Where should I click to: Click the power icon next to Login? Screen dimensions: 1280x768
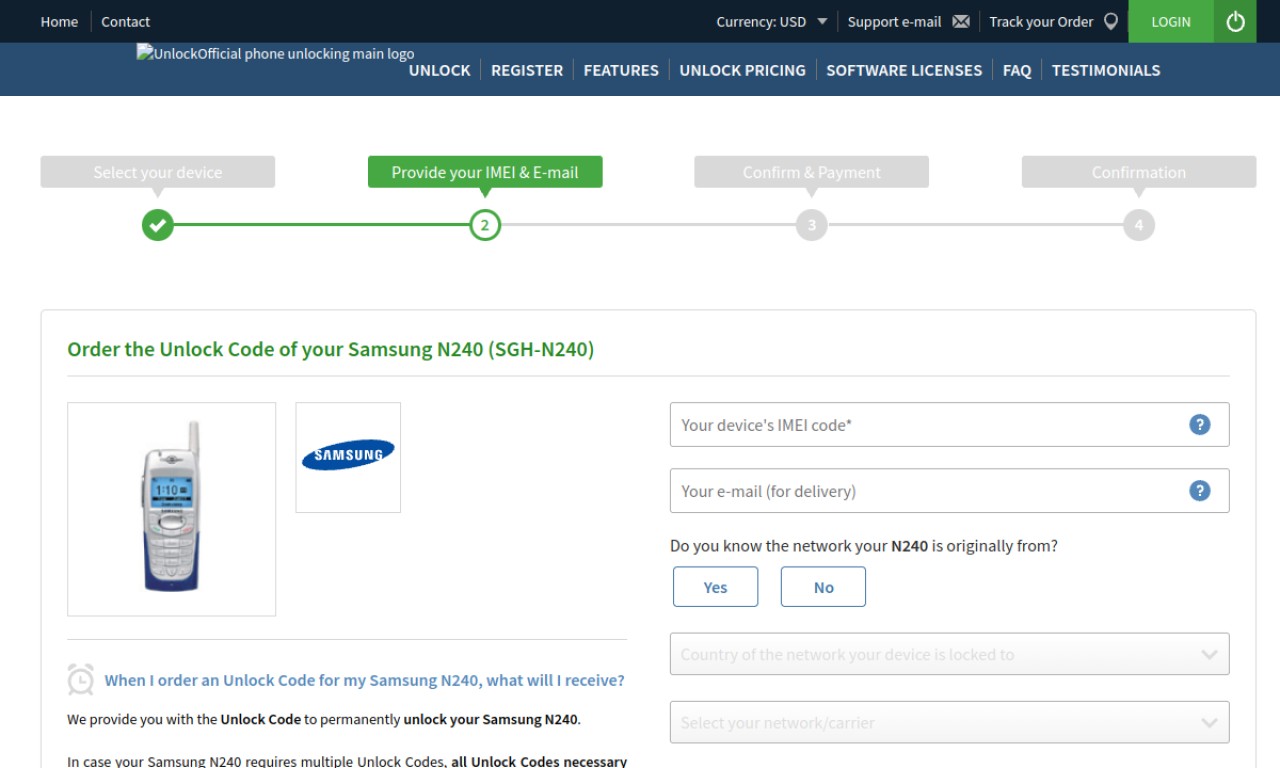(x=1235, y=21)
